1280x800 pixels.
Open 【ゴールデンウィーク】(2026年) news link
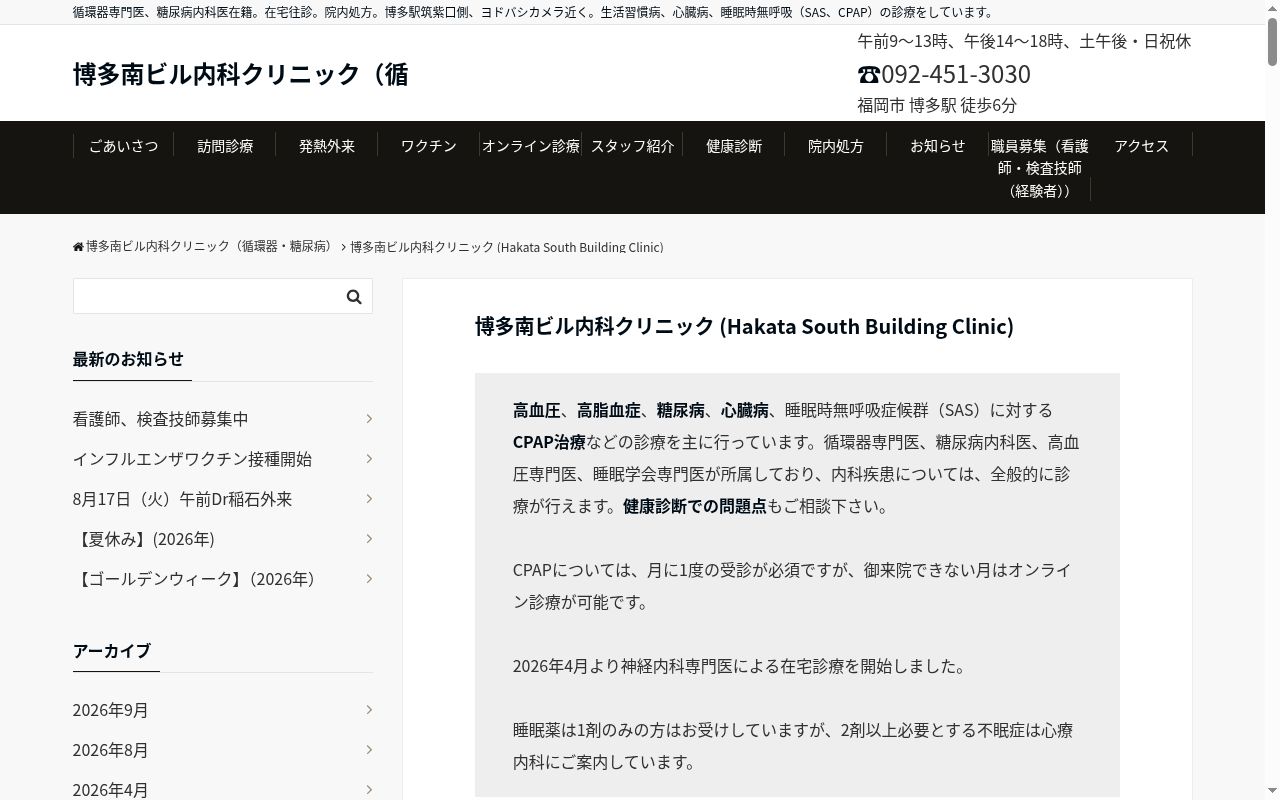pos(197,578)
